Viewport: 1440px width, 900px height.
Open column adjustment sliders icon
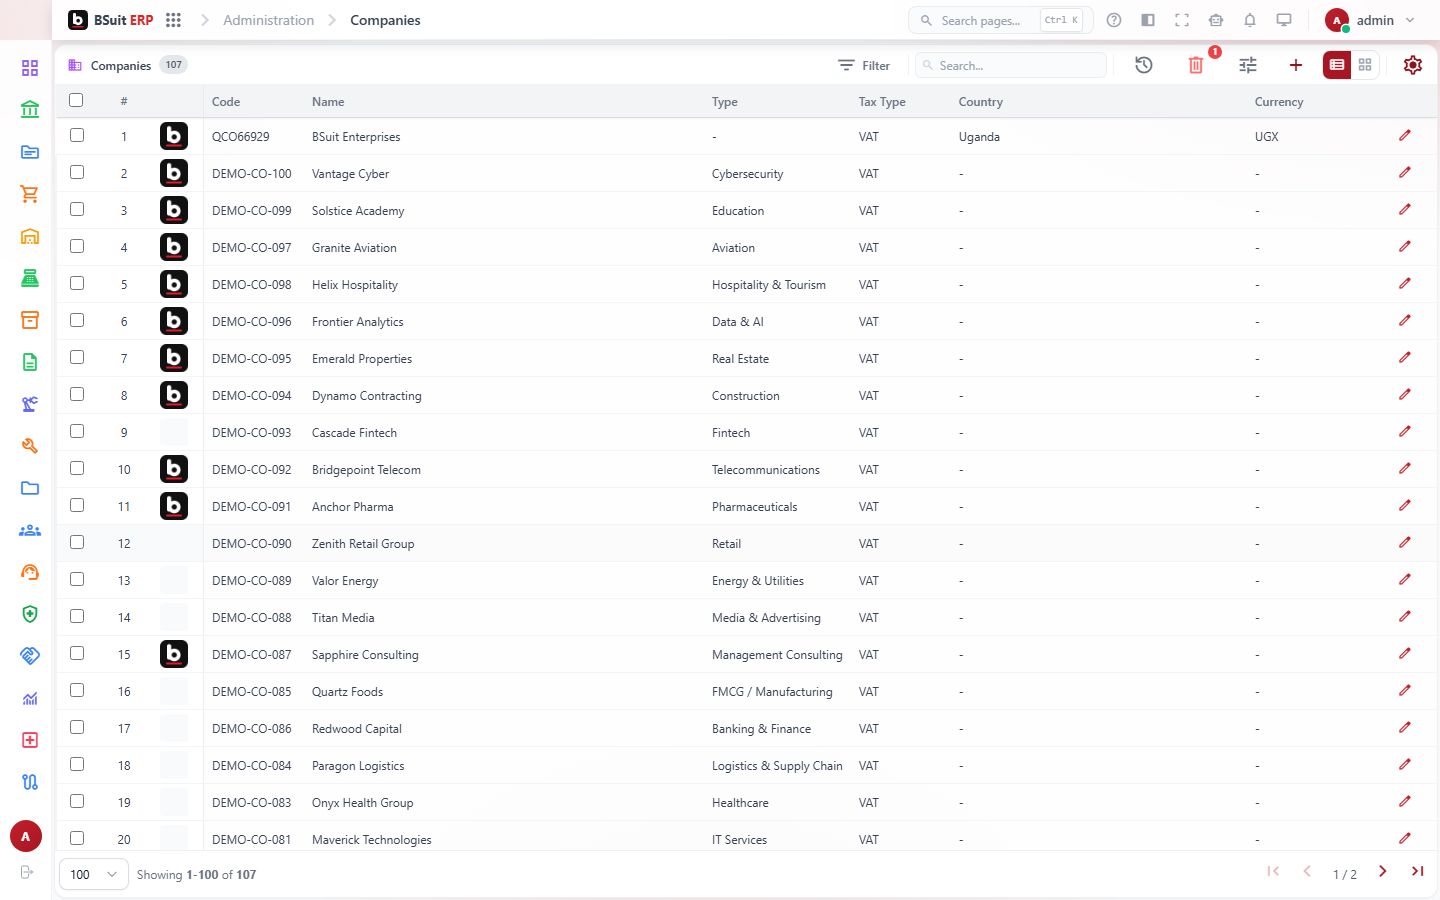tap(1248, 65)
